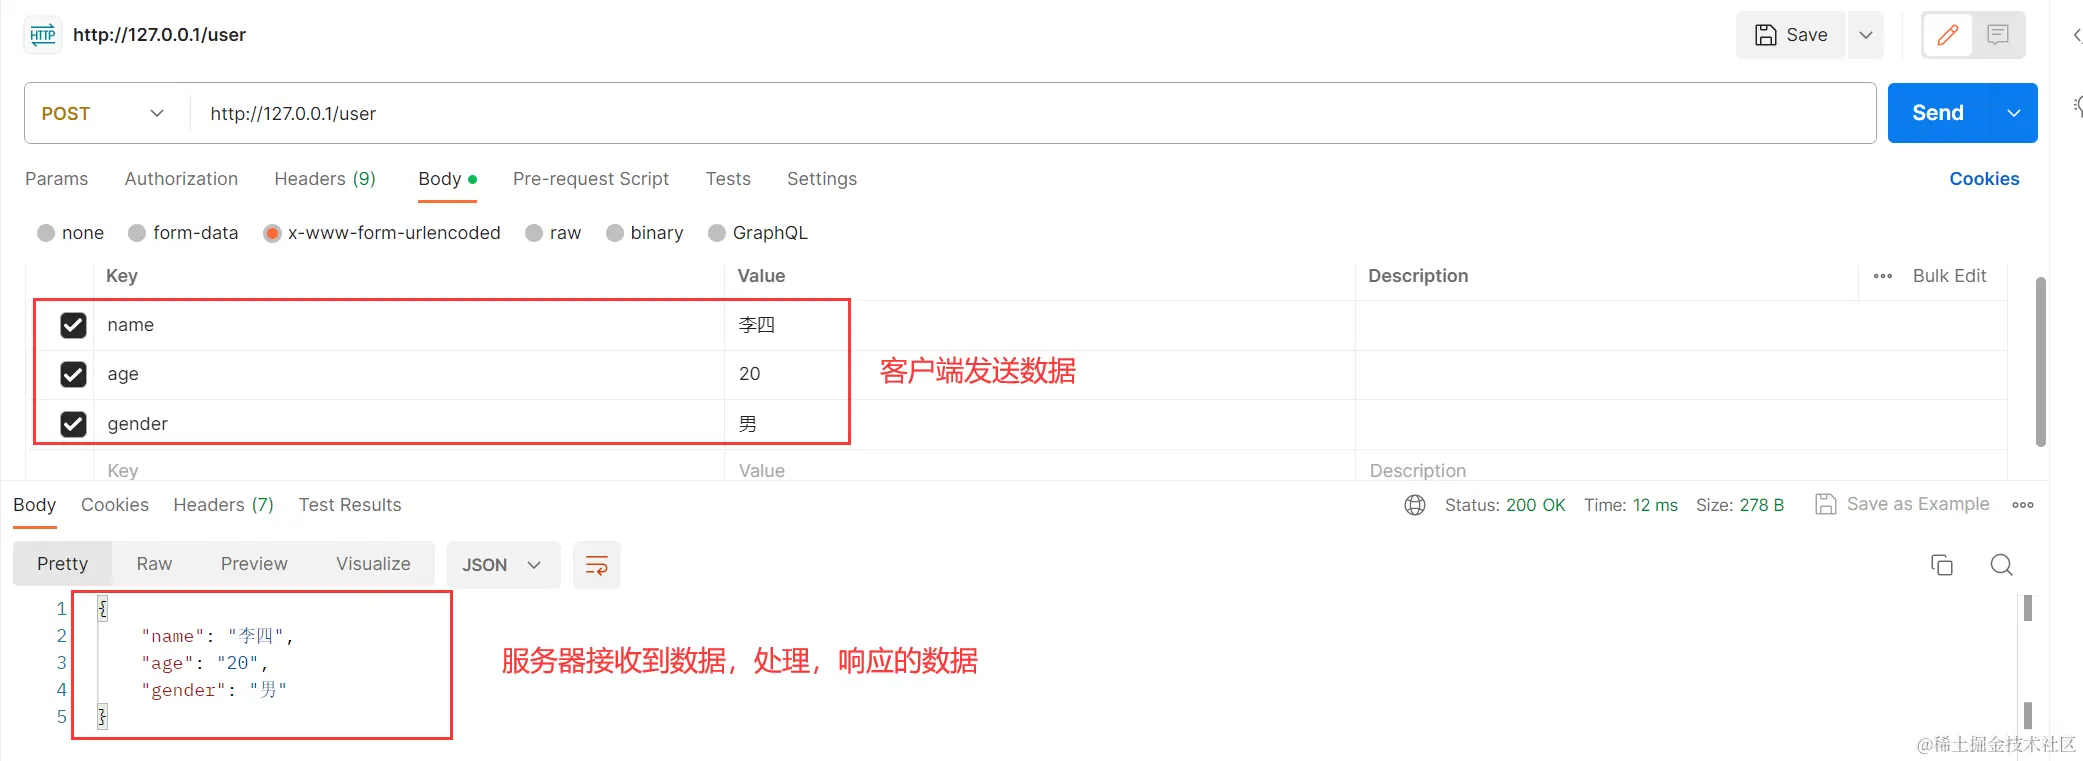This screenshot has height=761, width=2083.
Task: Switch to the response Body tab
Action: point(34,505)
